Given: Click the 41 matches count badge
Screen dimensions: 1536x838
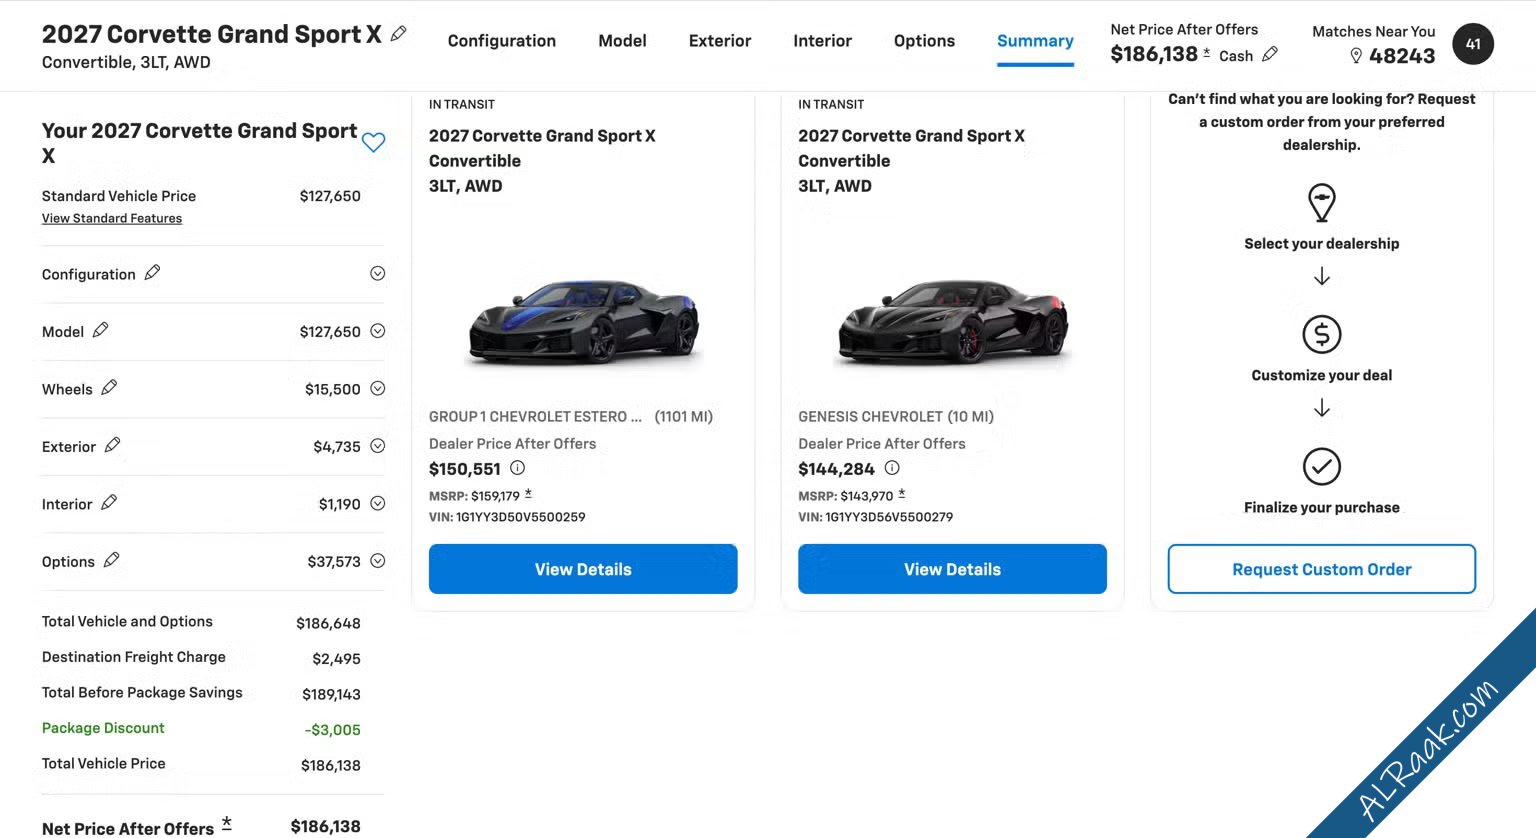Looking at the screenshot, I should click(x=1473, y=44).
